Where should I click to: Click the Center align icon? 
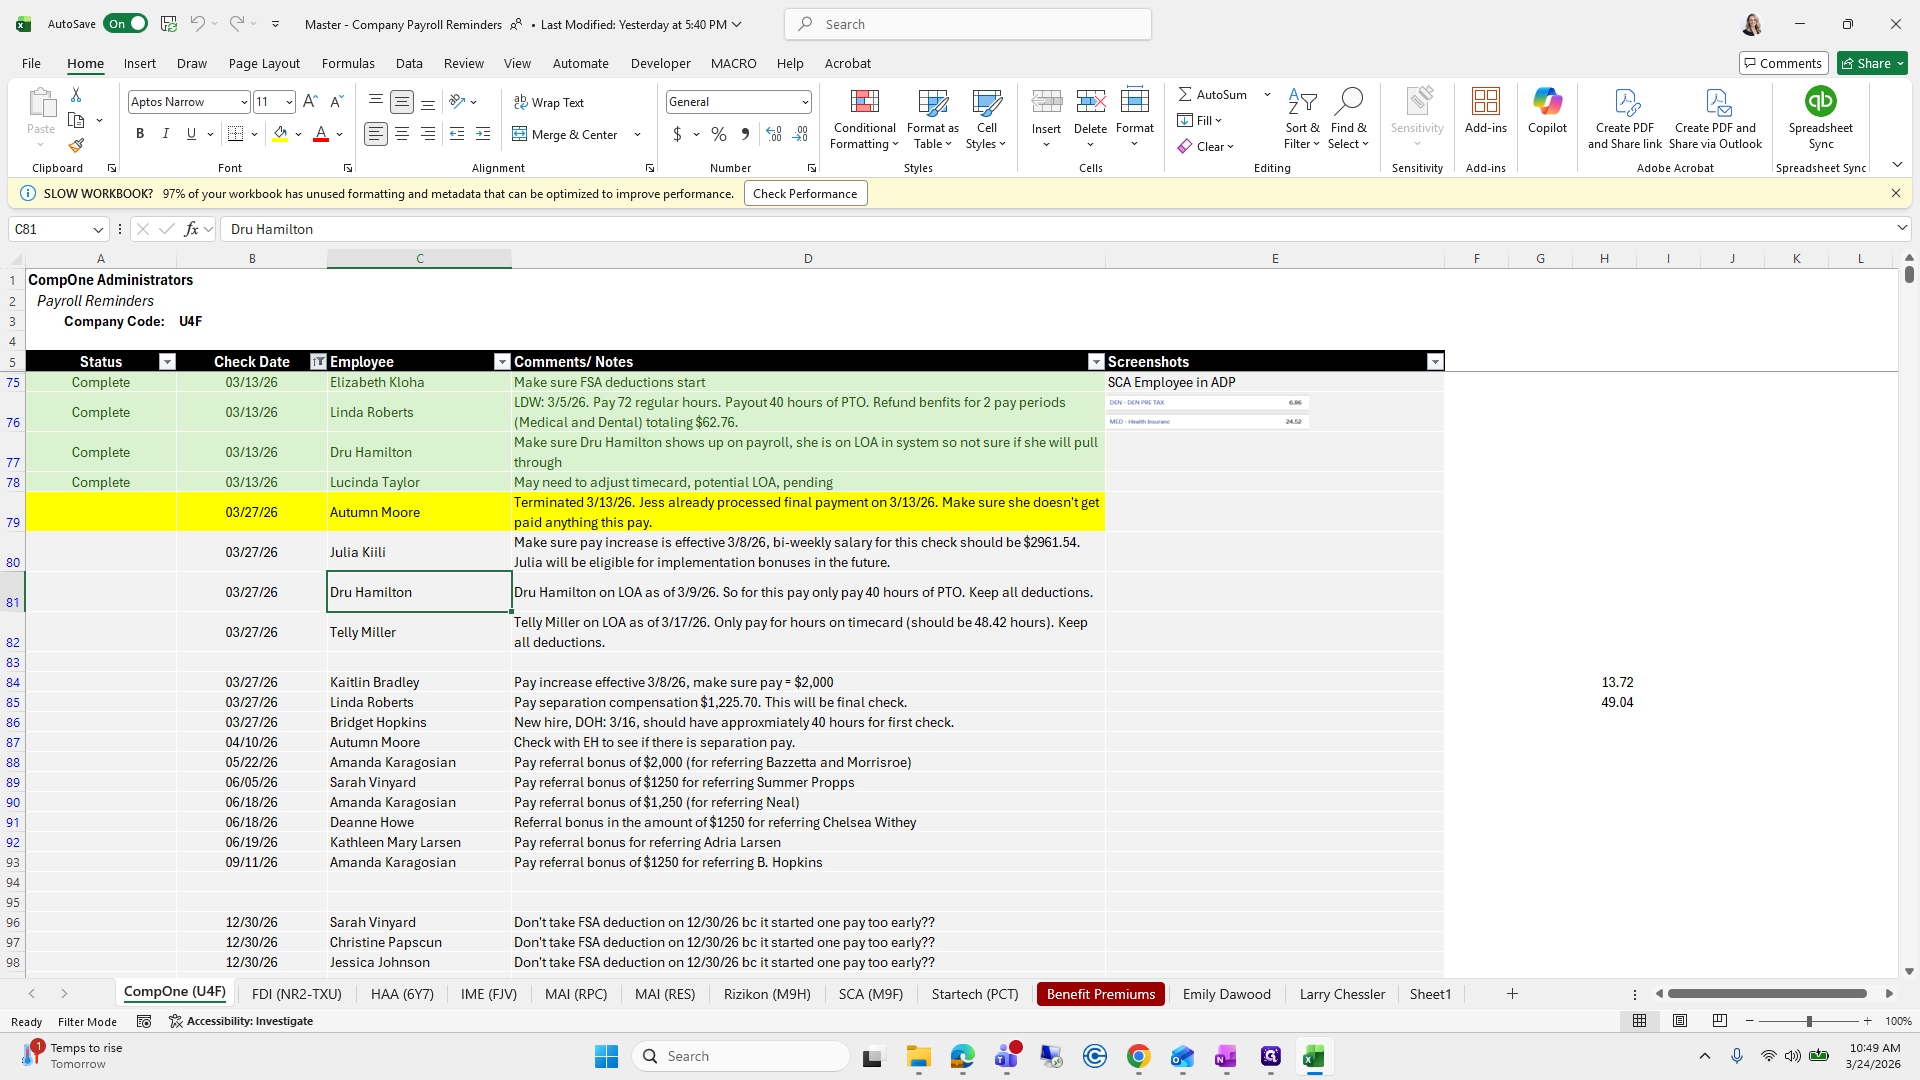click(402, 134)
